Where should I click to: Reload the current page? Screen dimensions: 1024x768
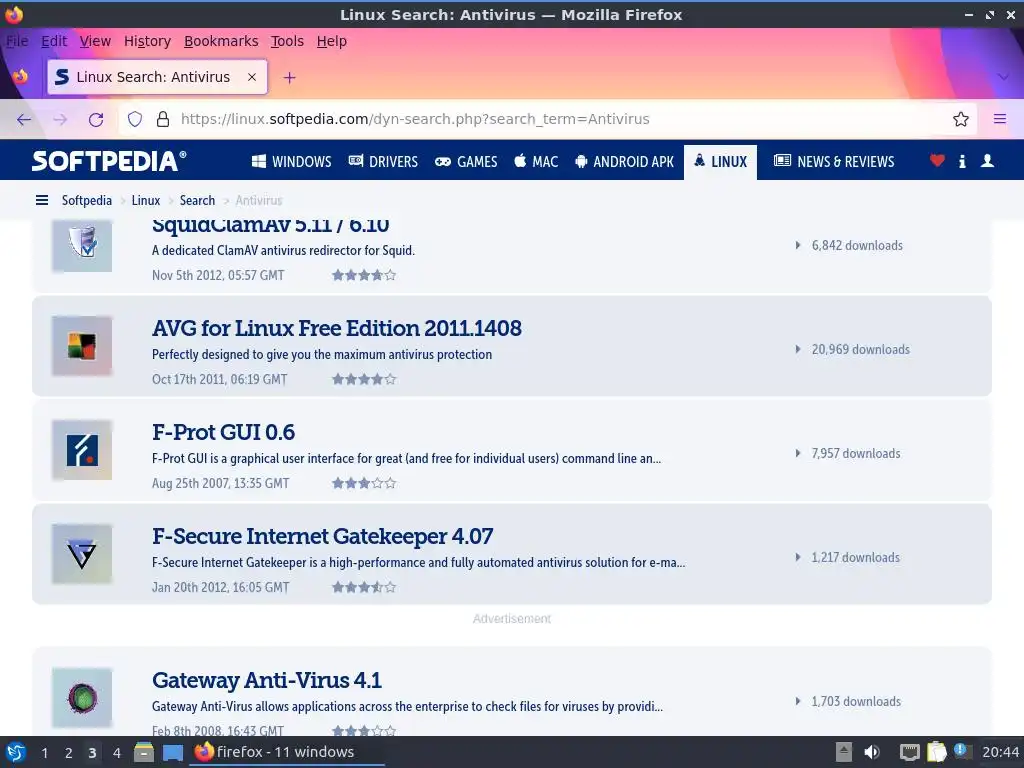click(96, 120)
